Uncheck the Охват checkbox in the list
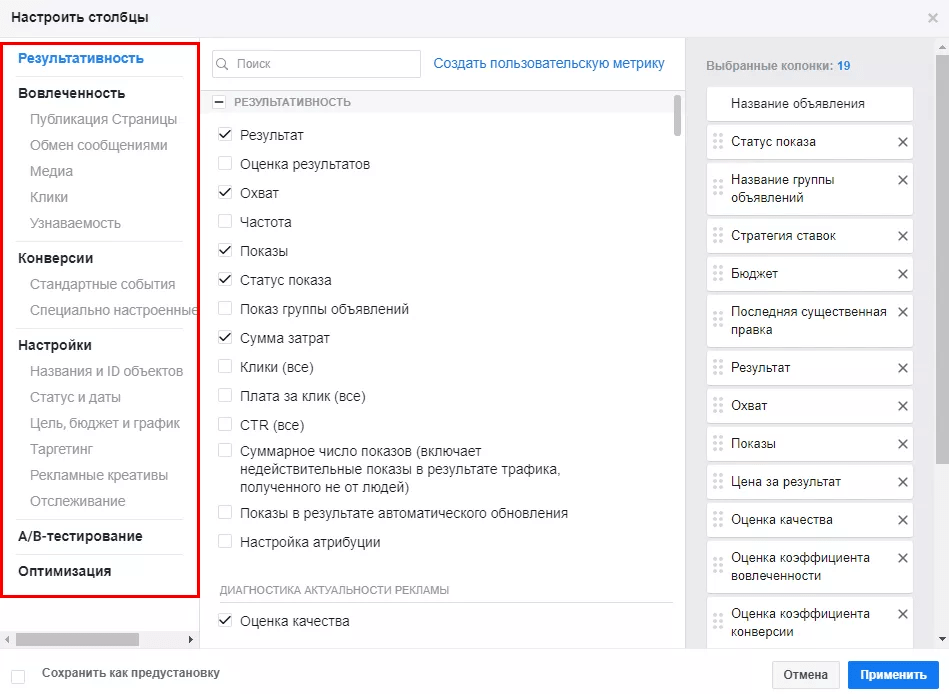949x694 pixels. pyautogui.click(x=225, y=192)
